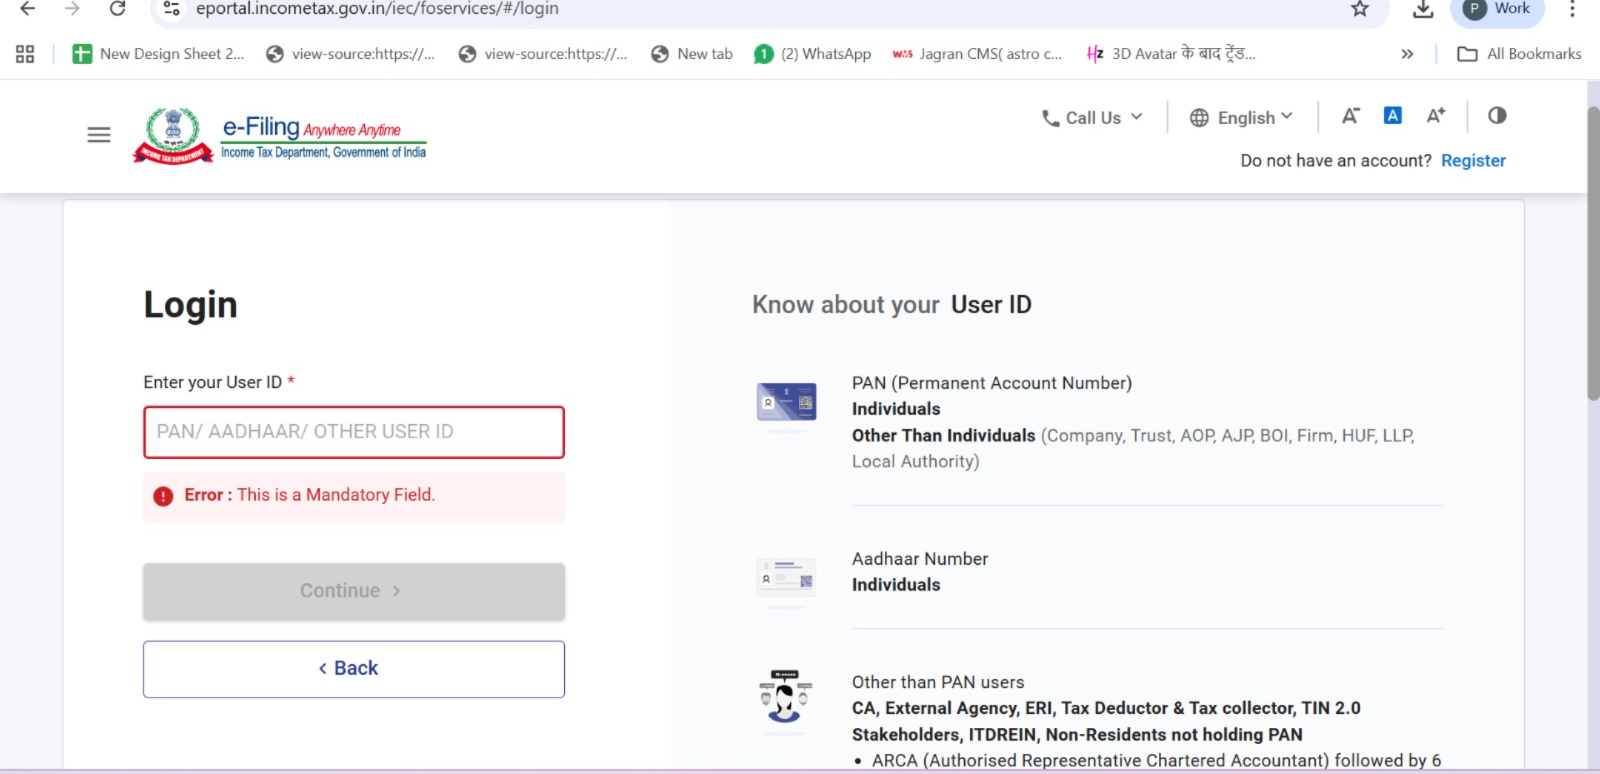Bookmark this page using the star icon
1600x774 pixels.
coord(1359,8)
